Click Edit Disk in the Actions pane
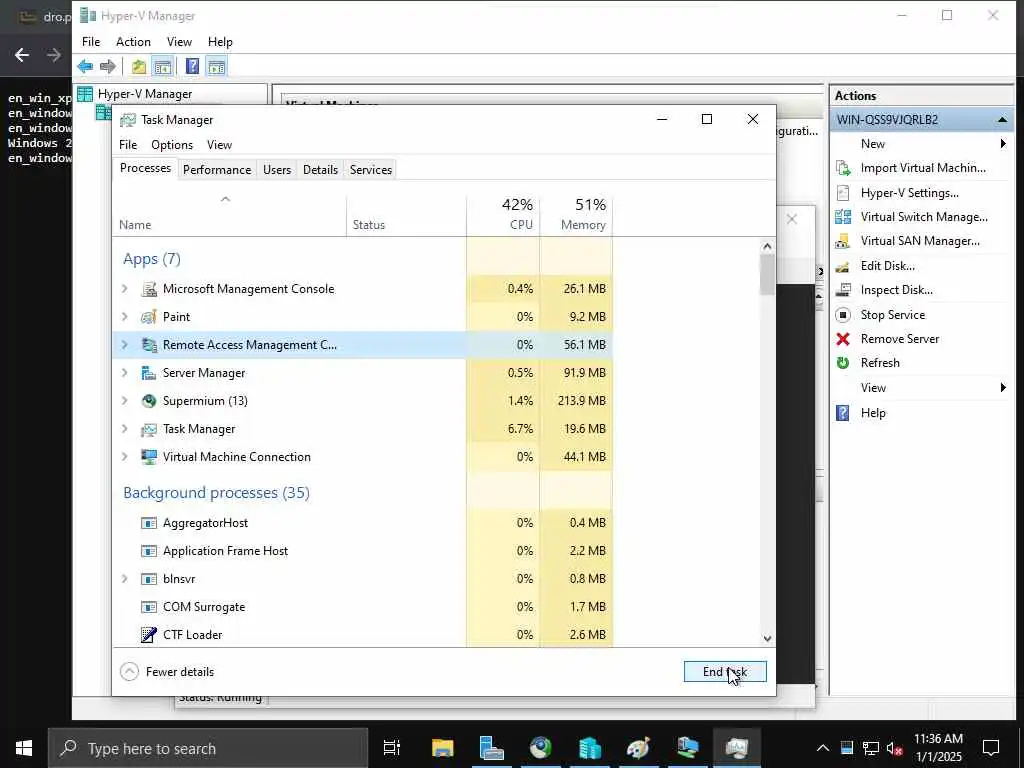Image resolution: width=1024 pixels, height=768 pixels. click(888, 266)
